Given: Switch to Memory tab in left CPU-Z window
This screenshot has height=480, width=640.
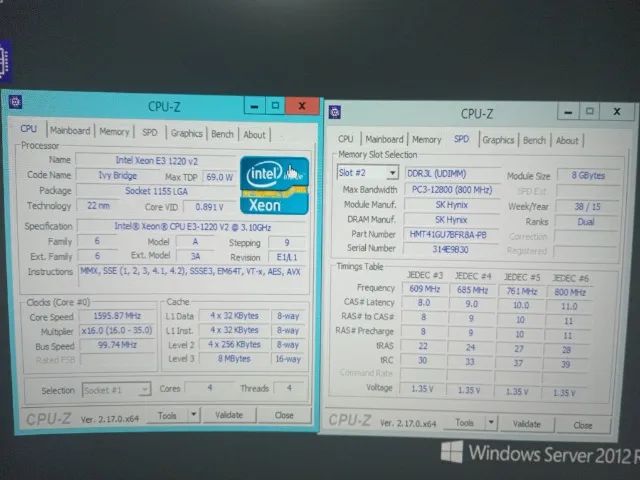Looking at the screenshot, I should [x=114, y=132].
